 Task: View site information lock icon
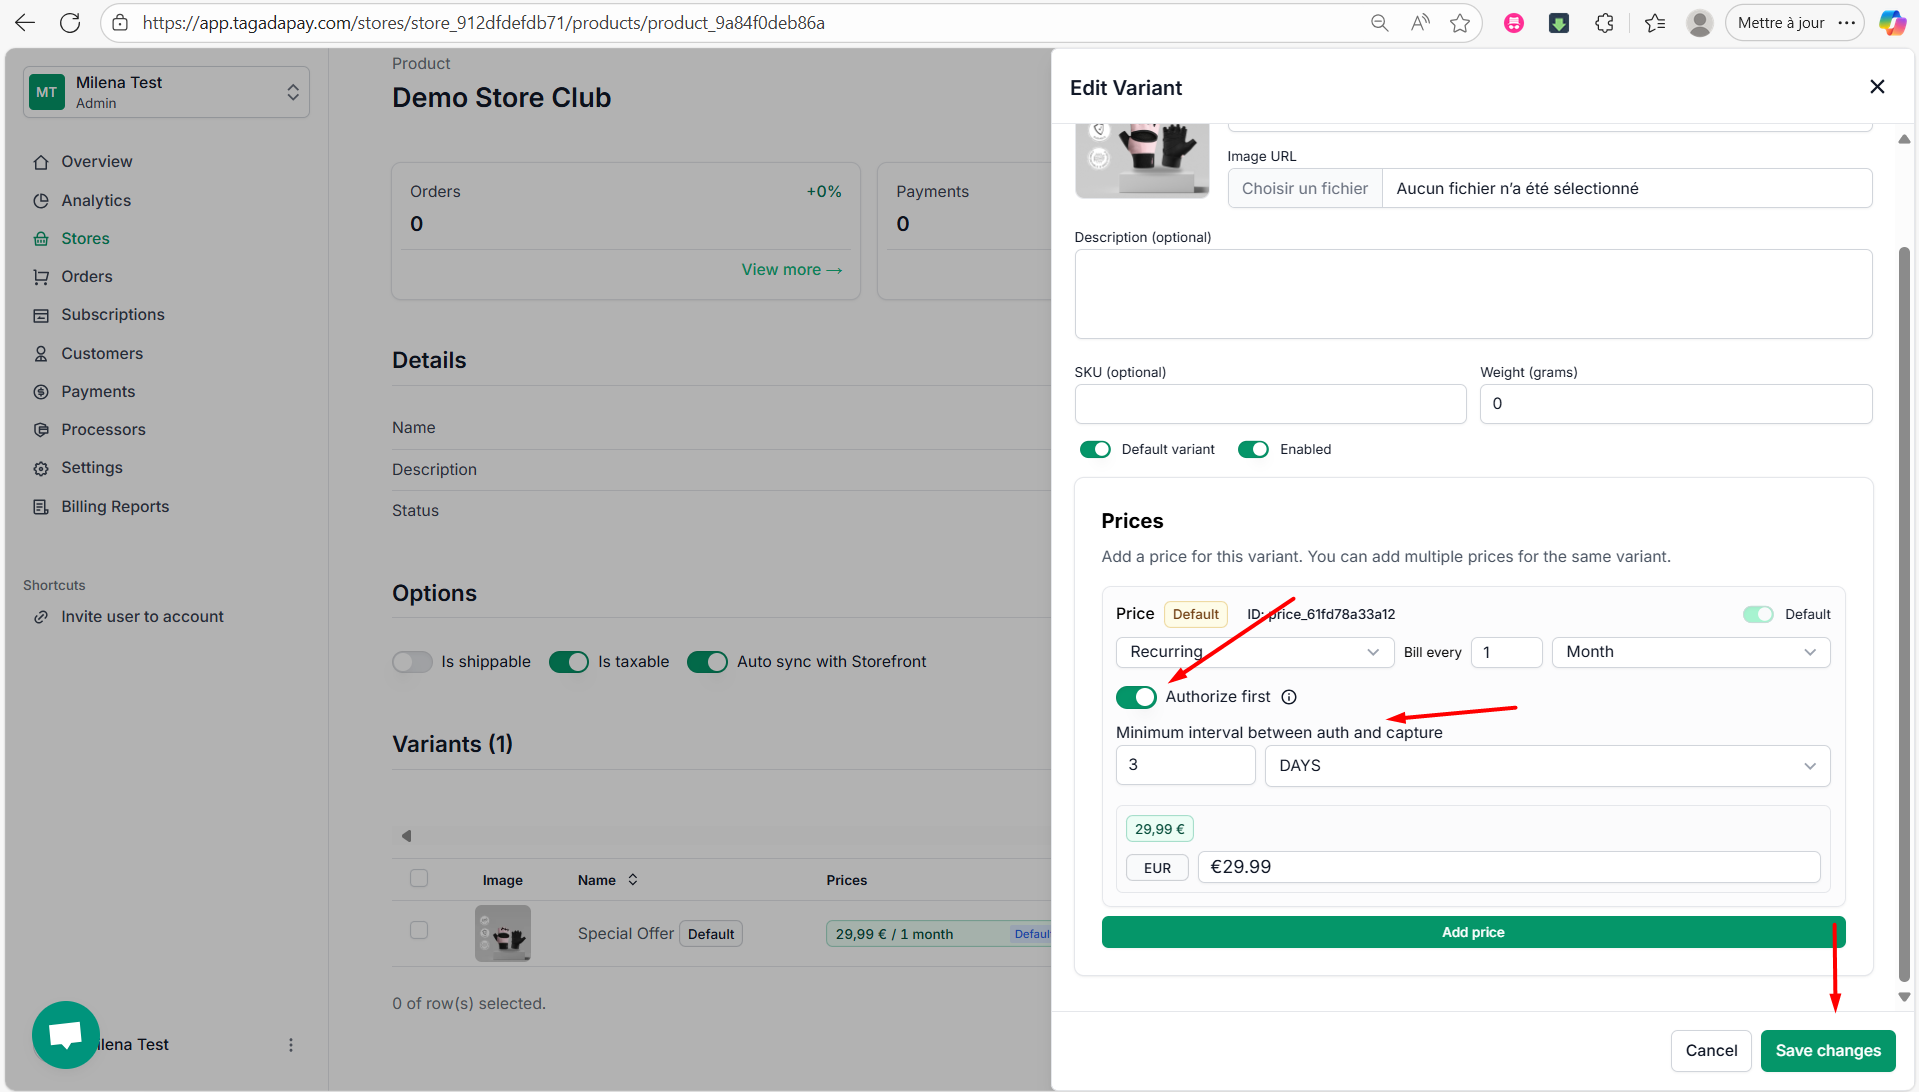pyautogui.click(x=120, y=23)
